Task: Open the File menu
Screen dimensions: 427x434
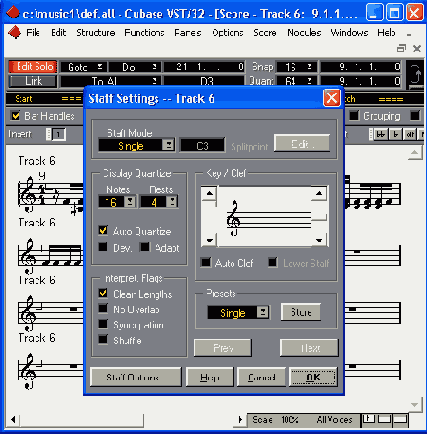Action: [x=33, y=33]
